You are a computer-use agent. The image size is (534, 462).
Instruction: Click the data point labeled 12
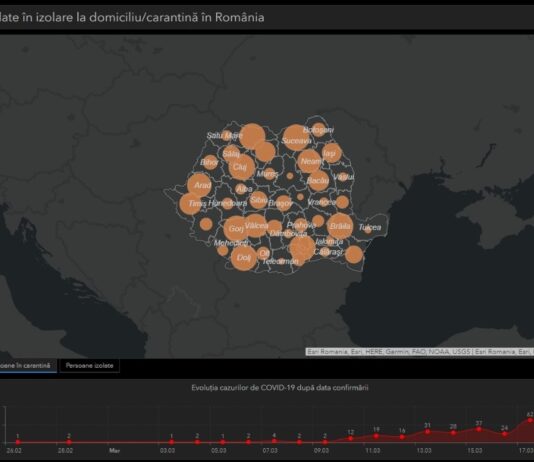click(351, 438)
